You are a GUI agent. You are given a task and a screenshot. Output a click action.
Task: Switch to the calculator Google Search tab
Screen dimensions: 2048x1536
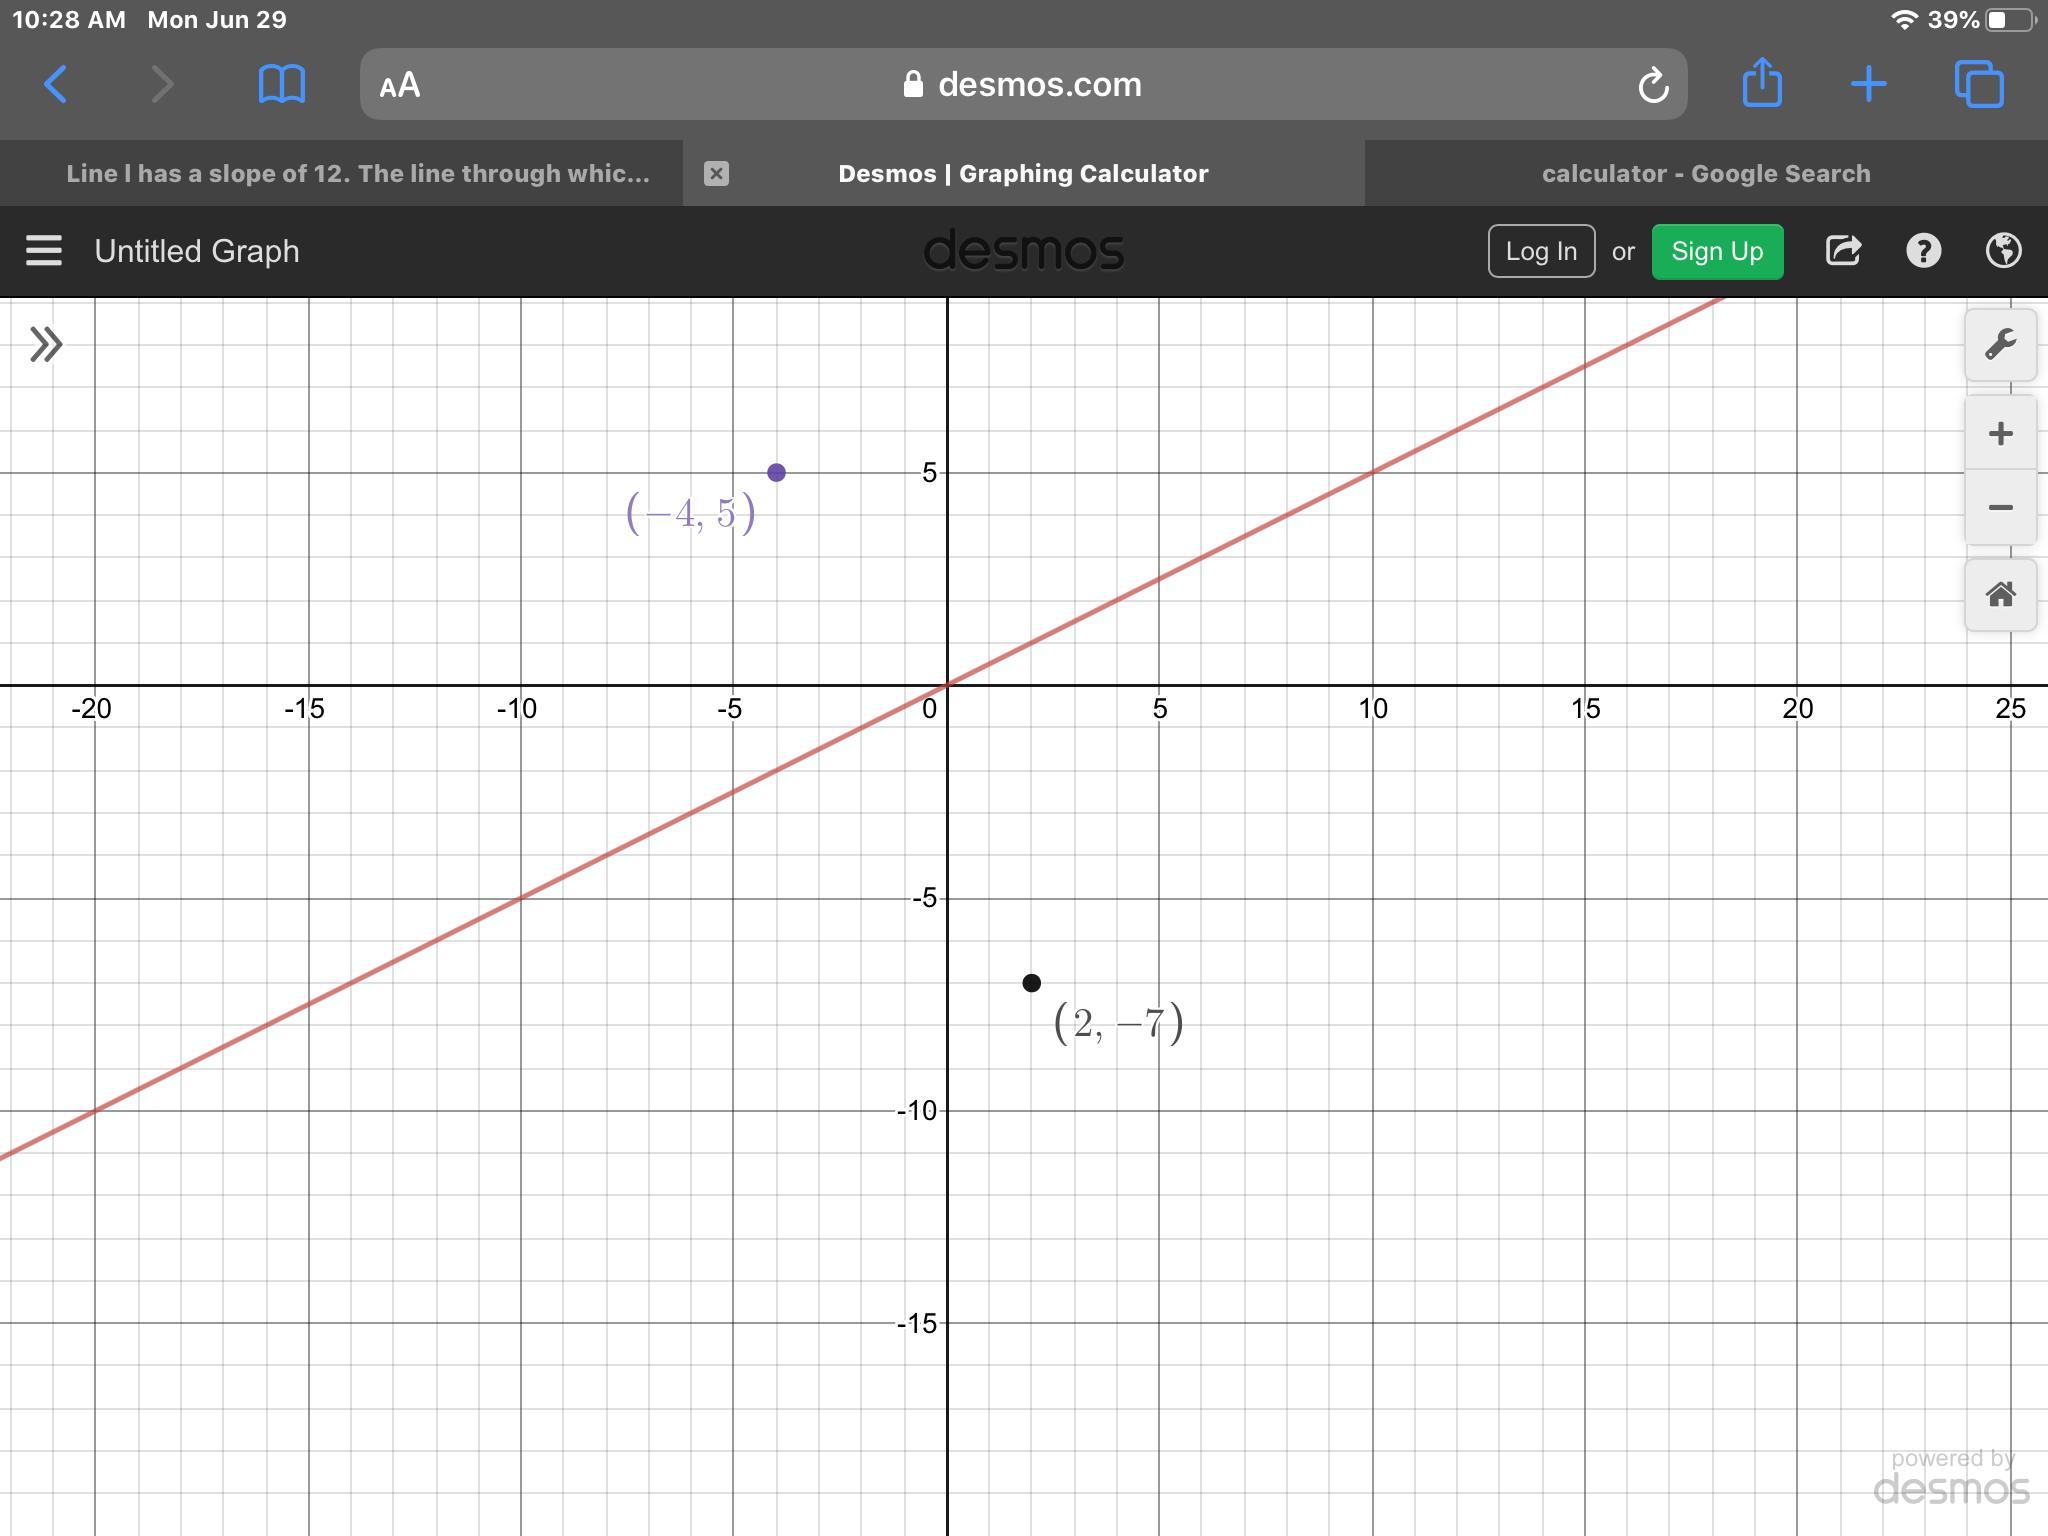1705,174
